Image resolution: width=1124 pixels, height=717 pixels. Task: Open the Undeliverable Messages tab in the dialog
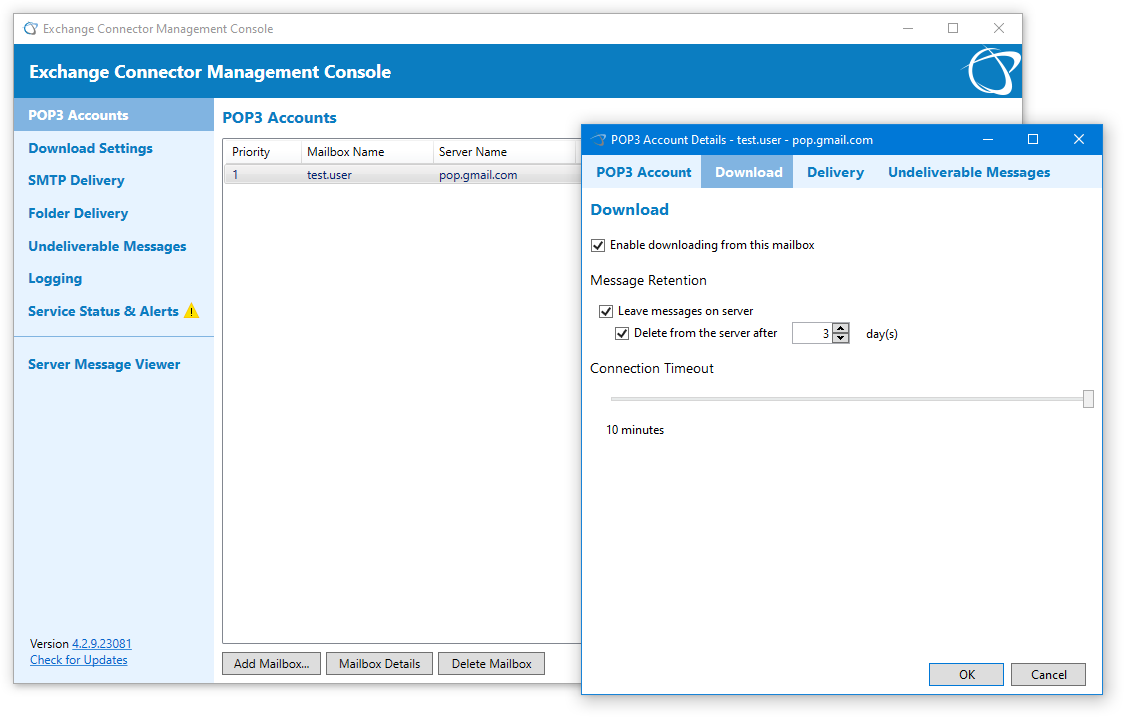click(968, 172)
